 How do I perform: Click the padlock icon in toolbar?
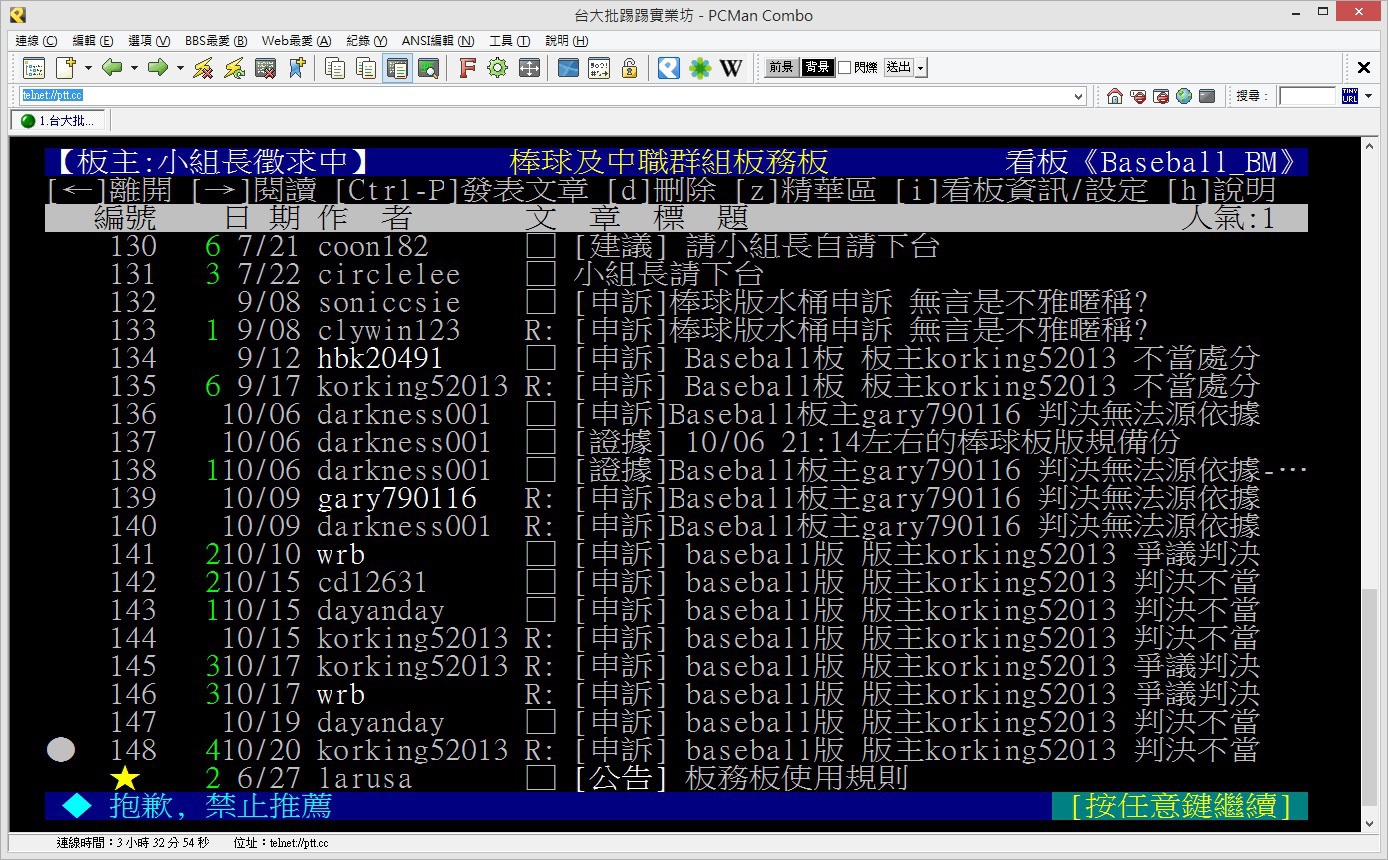point(629,68)
